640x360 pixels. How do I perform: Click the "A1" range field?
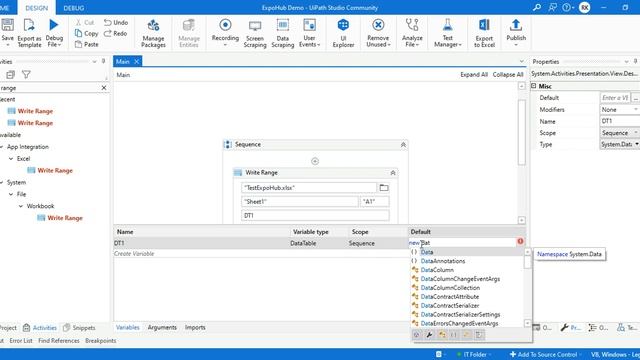(x=374, y=202)
